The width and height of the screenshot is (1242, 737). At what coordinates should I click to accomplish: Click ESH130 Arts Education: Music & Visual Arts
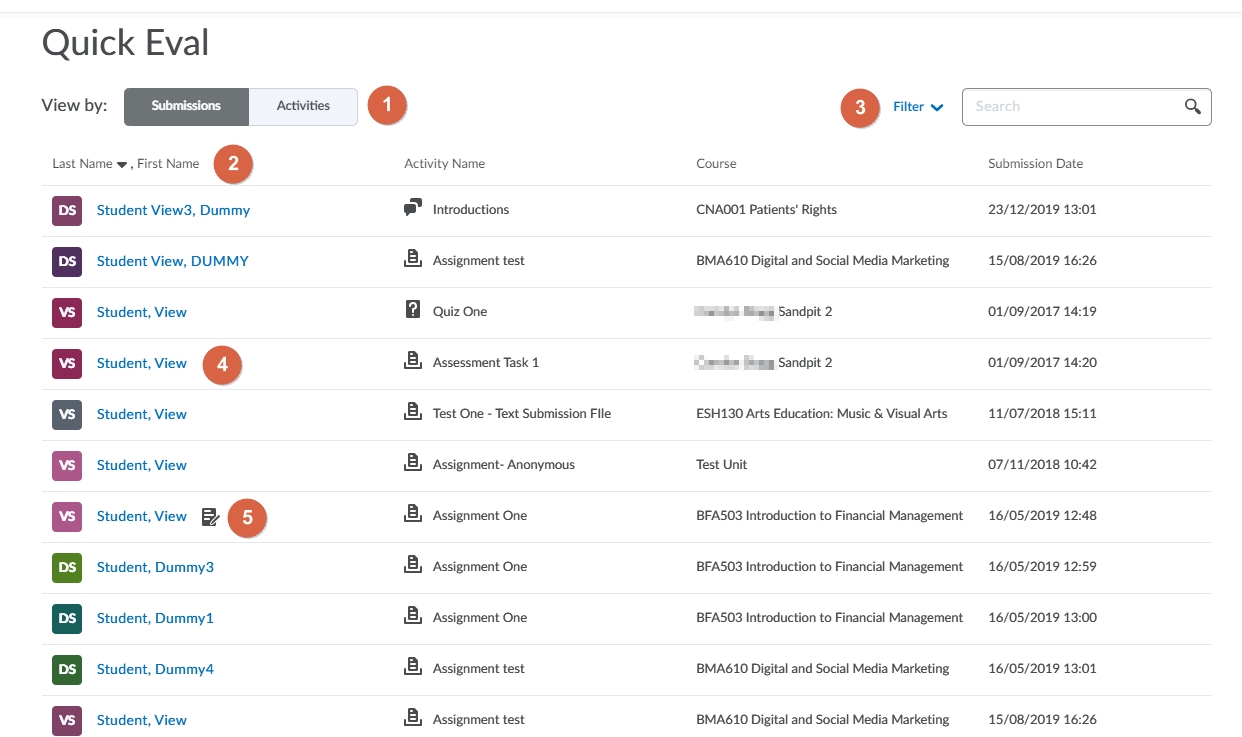pos(822,414)
